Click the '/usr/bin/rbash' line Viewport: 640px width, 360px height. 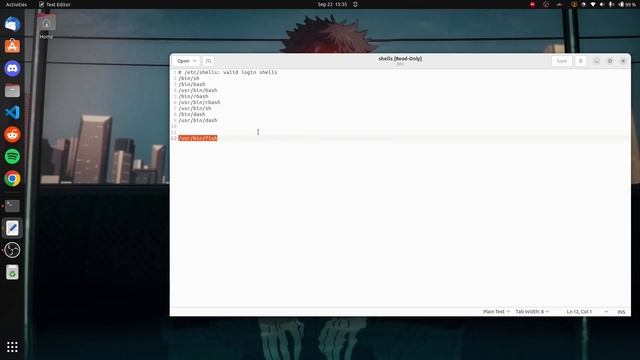point(199,102)
